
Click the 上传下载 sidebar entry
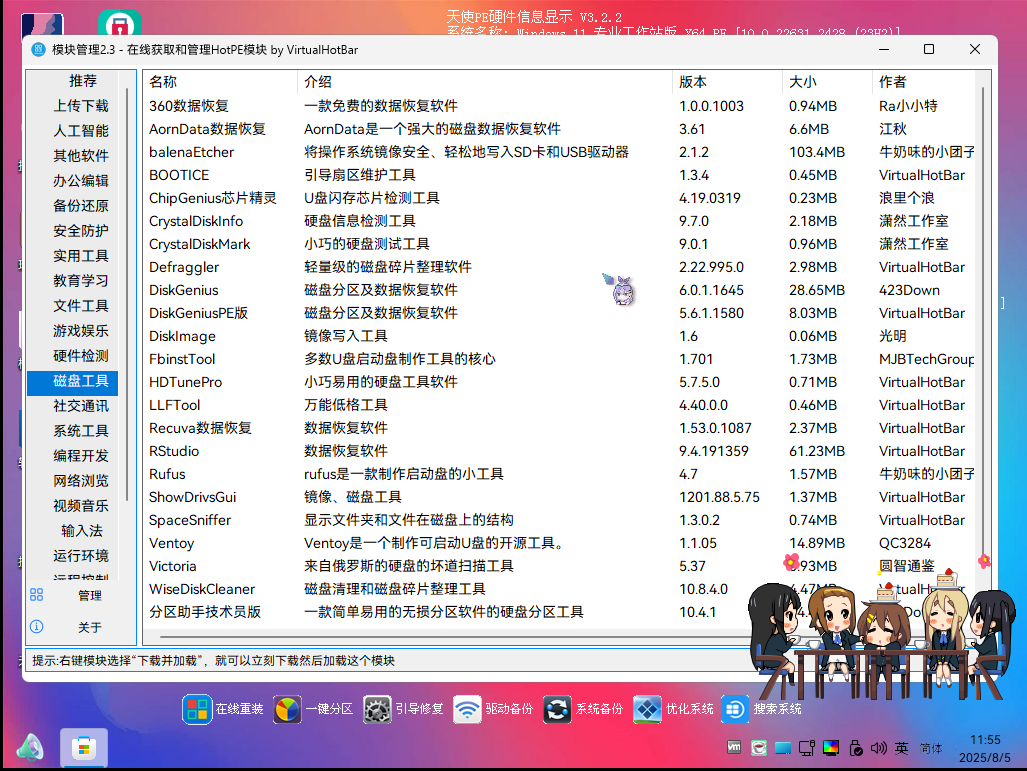pyautogui.click(x=81, y=105)
